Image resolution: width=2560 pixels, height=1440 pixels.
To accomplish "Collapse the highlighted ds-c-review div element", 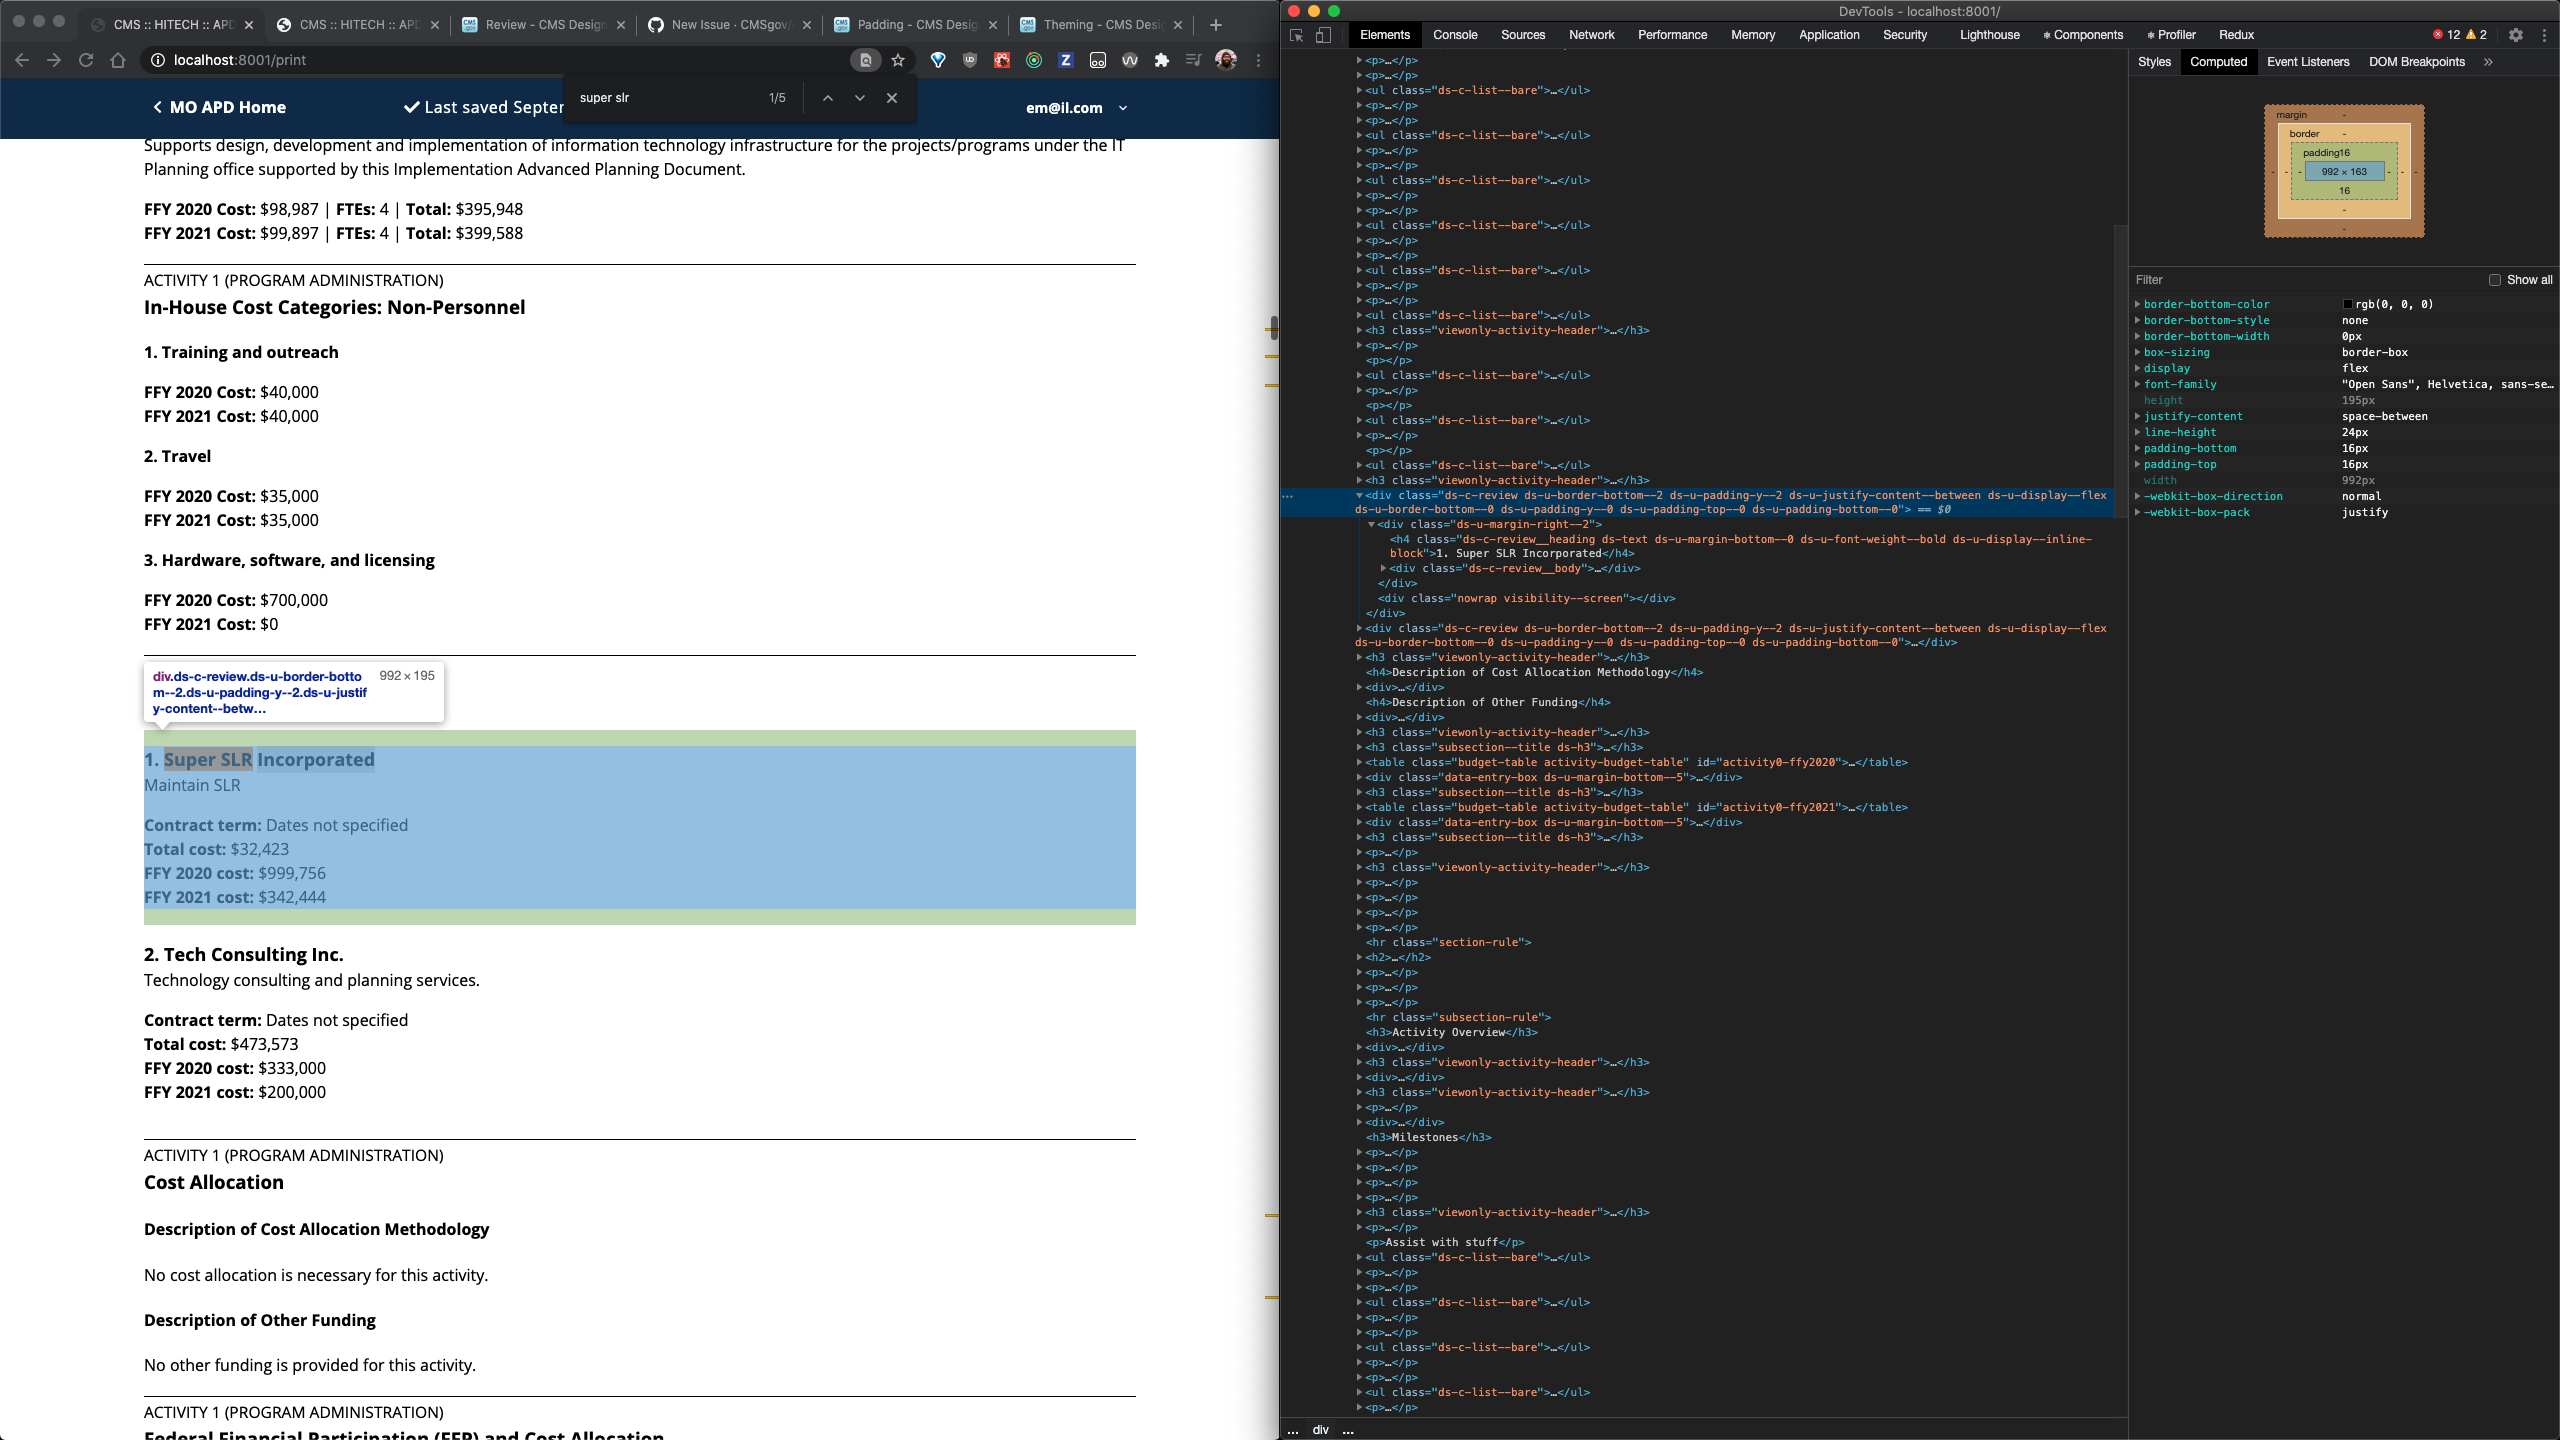I will pyautogui.click(x=1360, y=495).
